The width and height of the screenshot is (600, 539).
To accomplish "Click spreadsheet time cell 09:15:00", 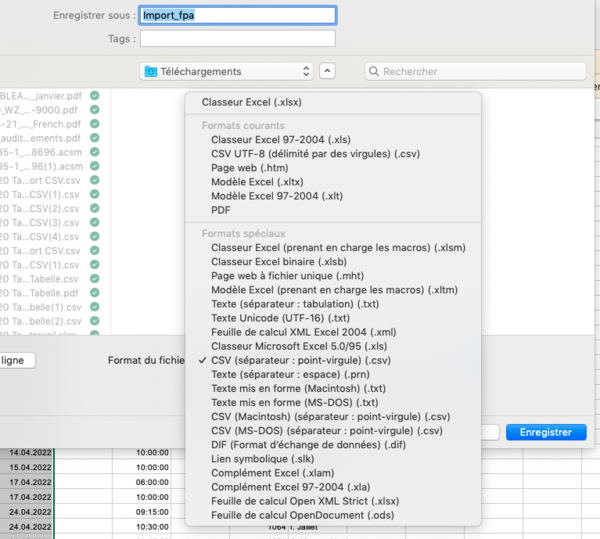I will point(142,512).
